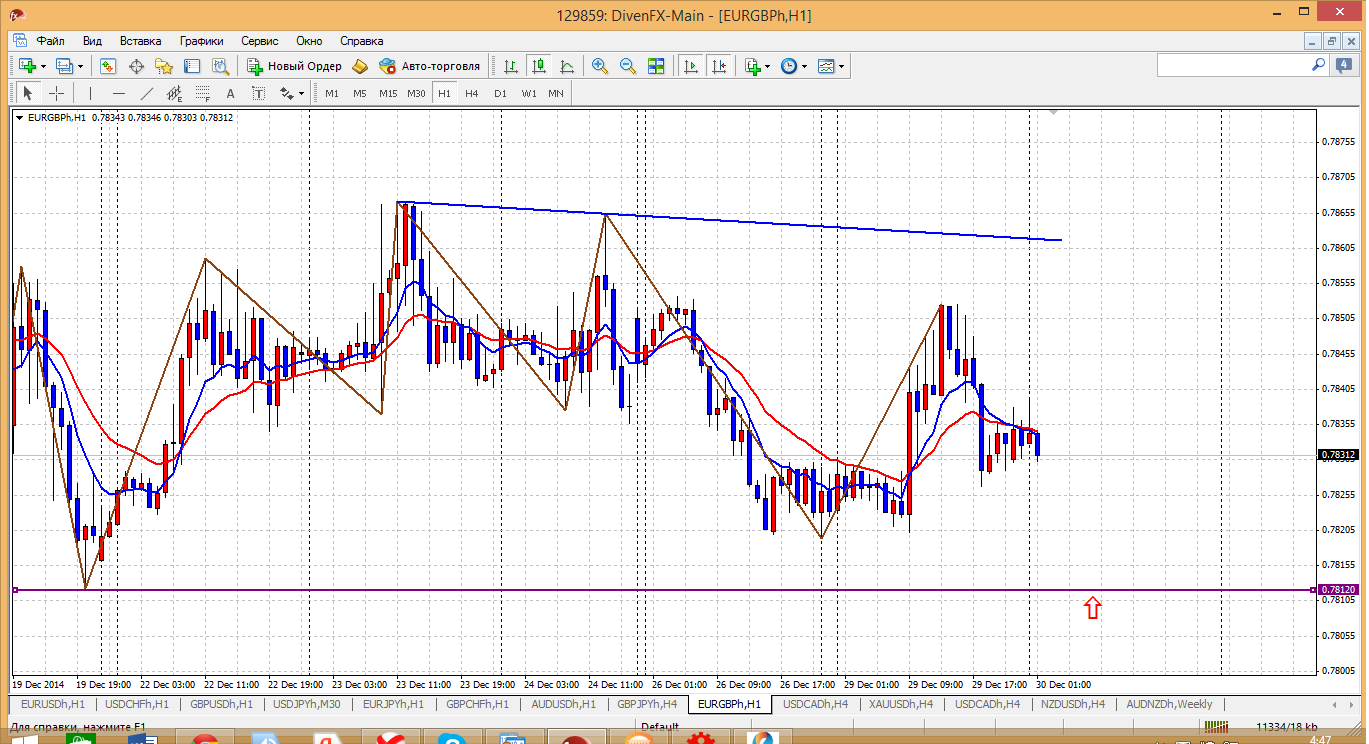Viewport: 1369px width, 744px height.
Task: Open the Market Watch window icon
Action: [108, 66]
